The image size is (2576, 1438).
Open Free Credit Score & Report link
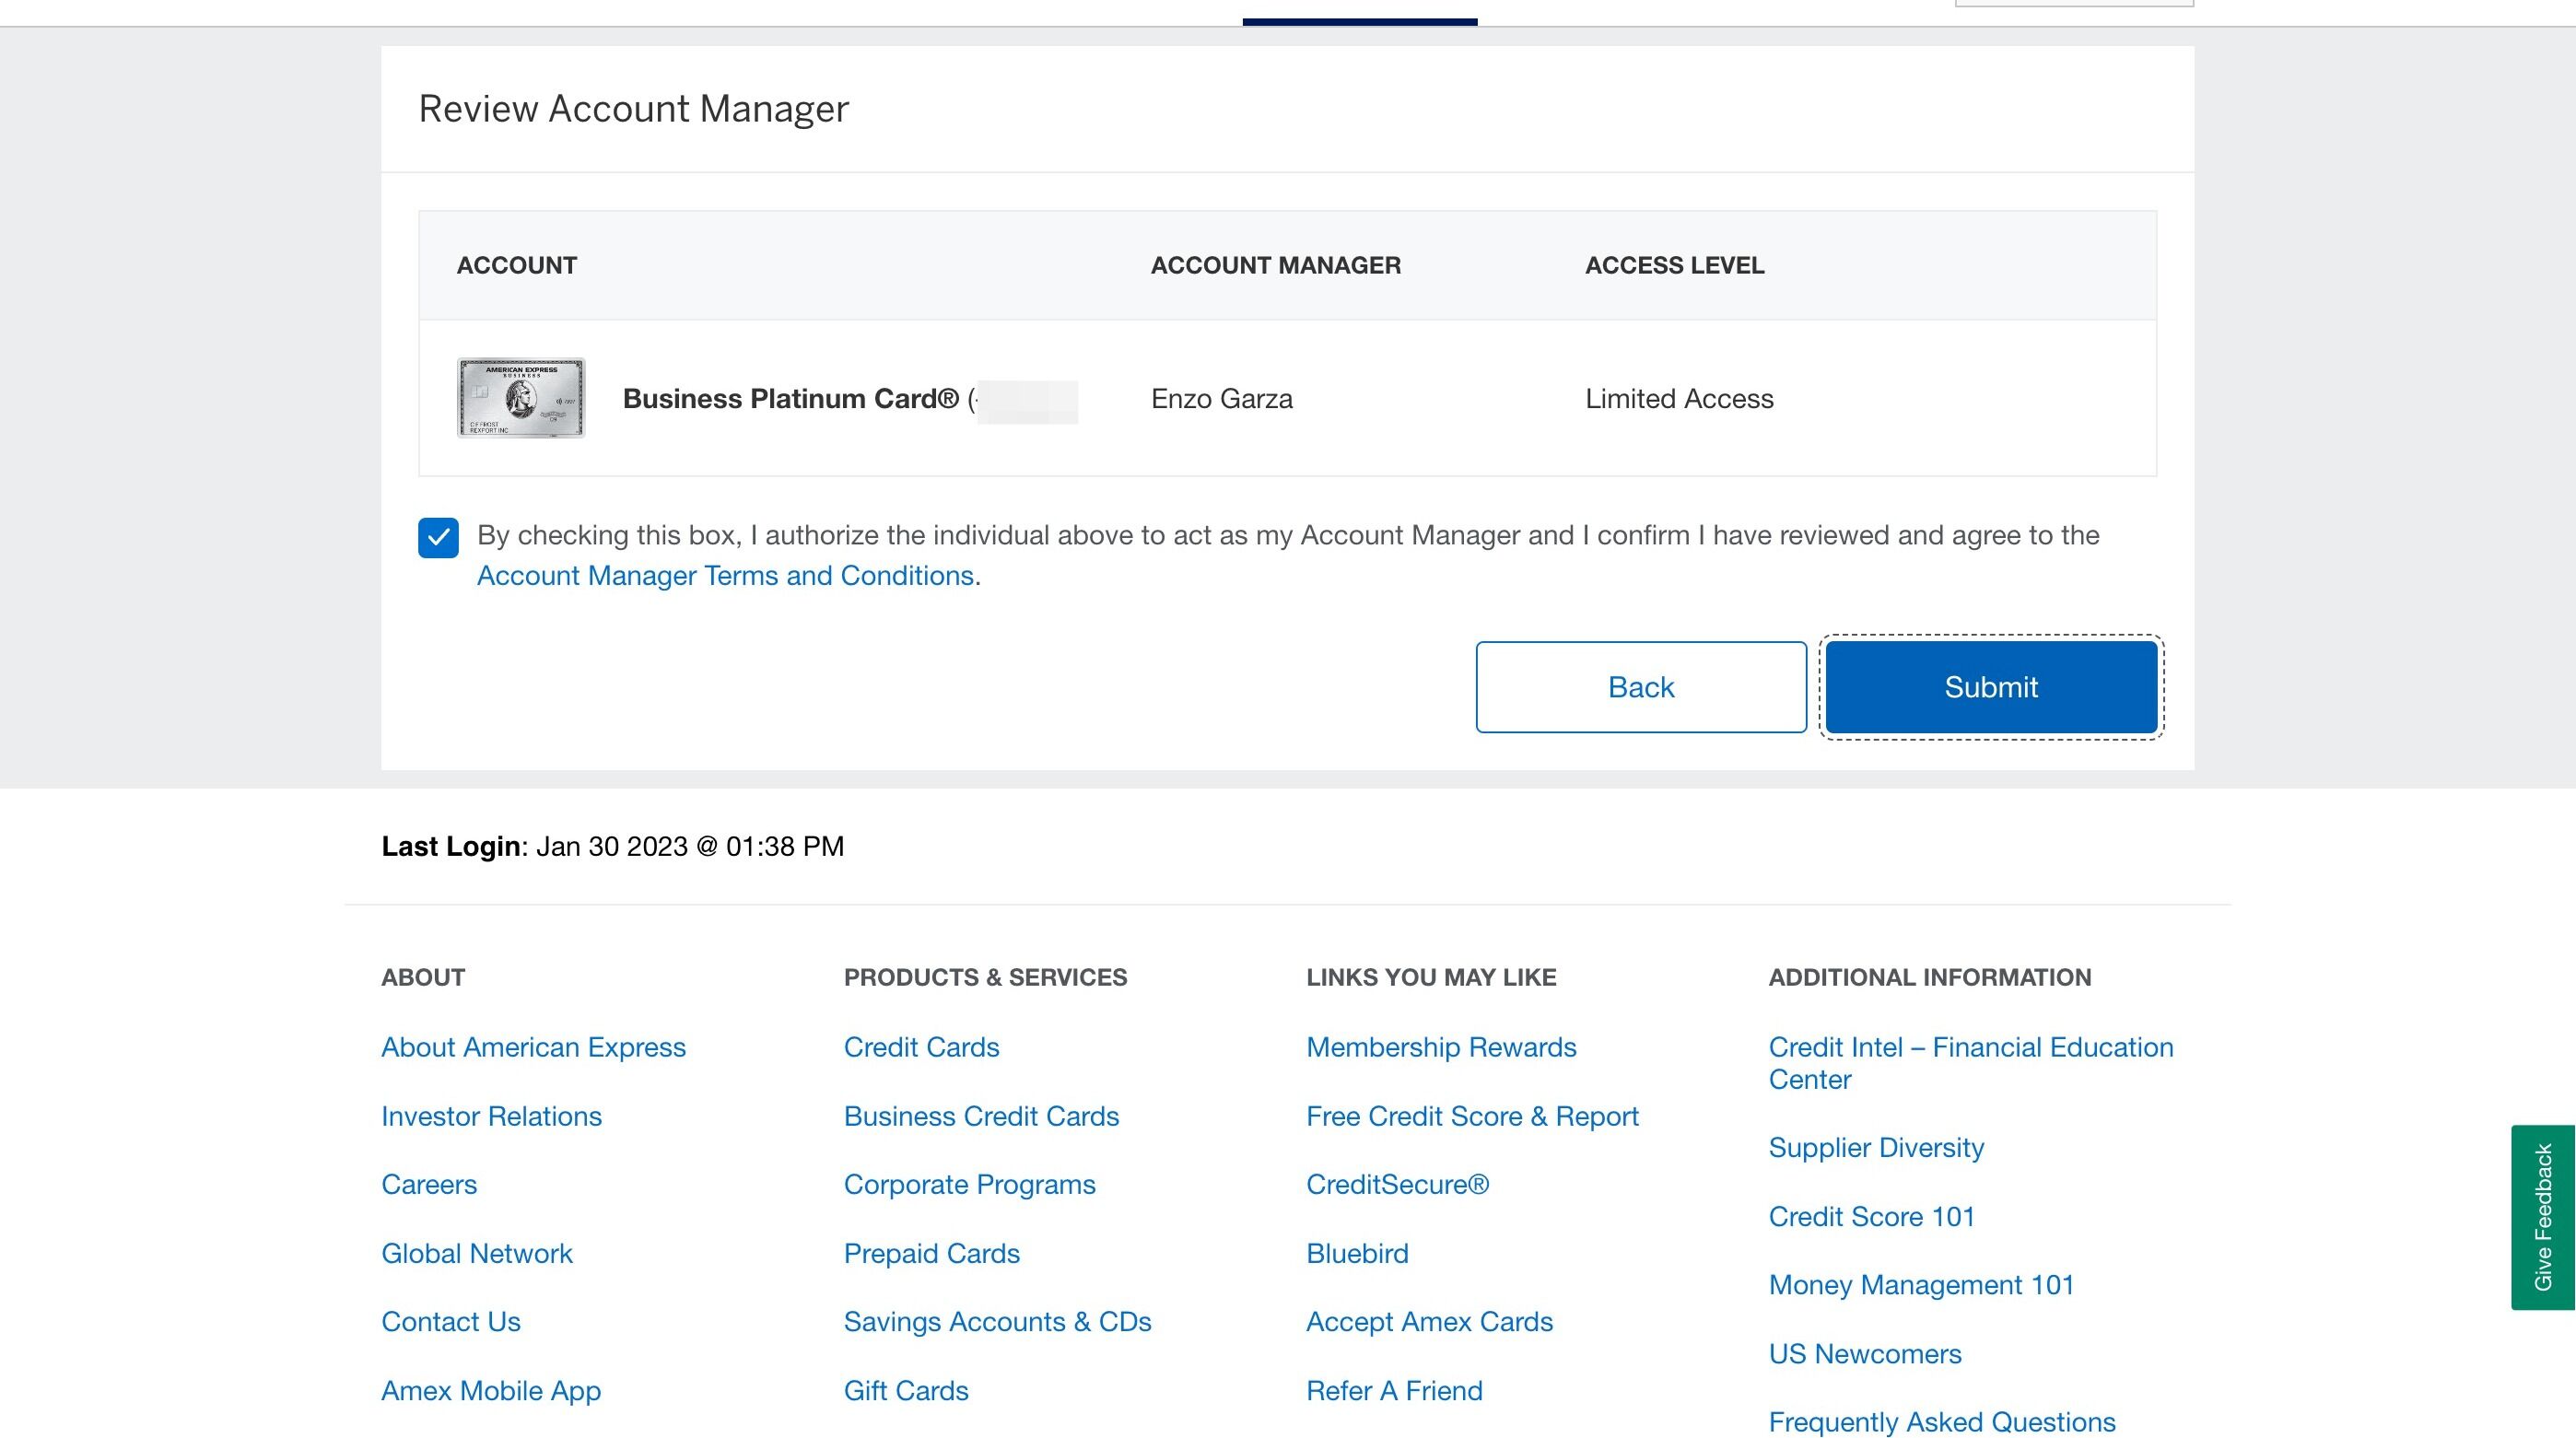(x=1472, y=1116)
